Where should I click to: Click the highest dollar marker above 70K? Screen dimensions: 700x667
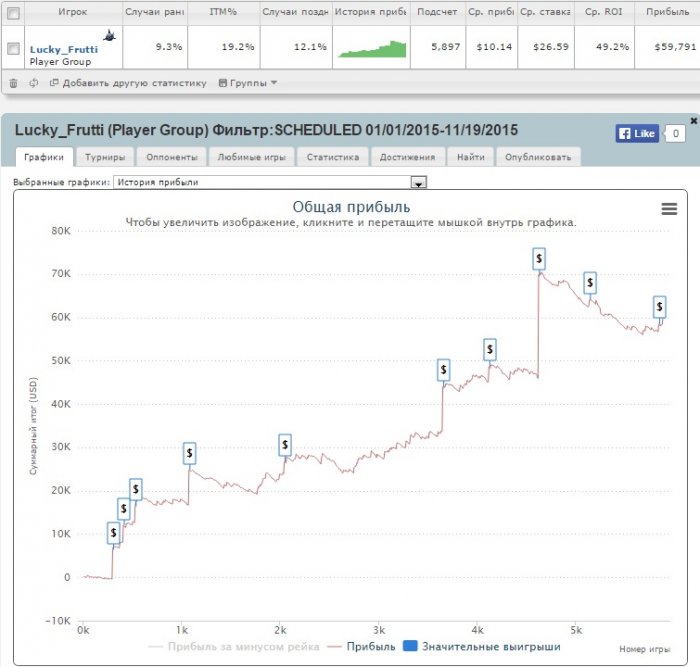click(539, 258)
